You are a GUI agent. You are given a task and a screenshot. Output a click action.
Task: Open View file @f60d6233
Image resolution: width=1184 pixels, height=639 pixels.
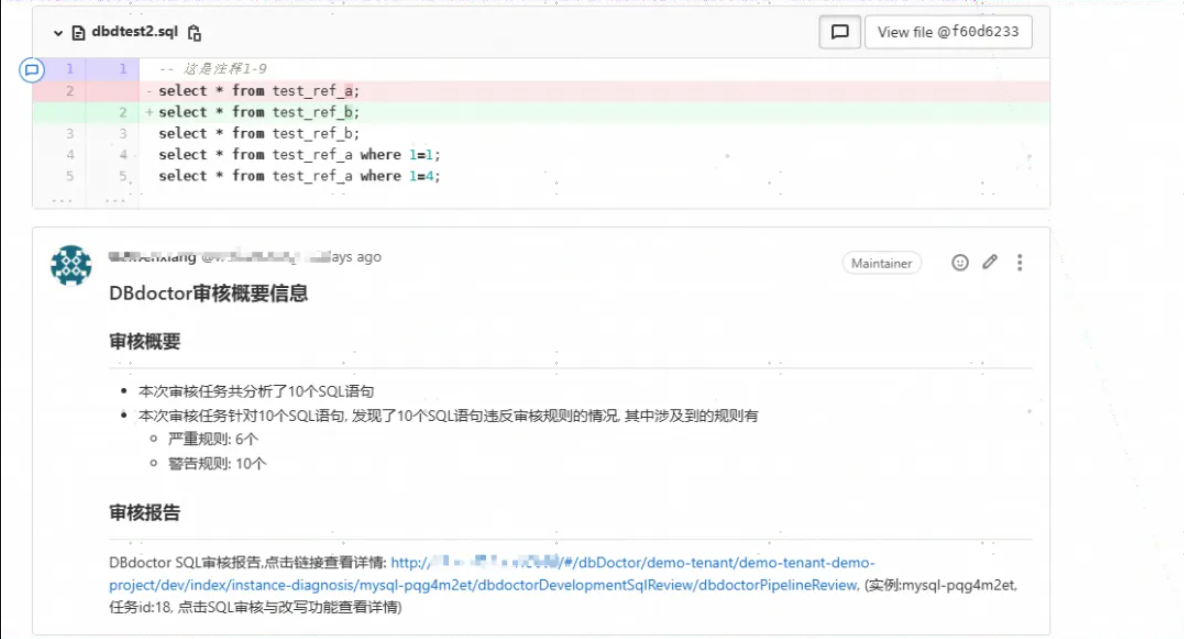[x=948, y=32]
